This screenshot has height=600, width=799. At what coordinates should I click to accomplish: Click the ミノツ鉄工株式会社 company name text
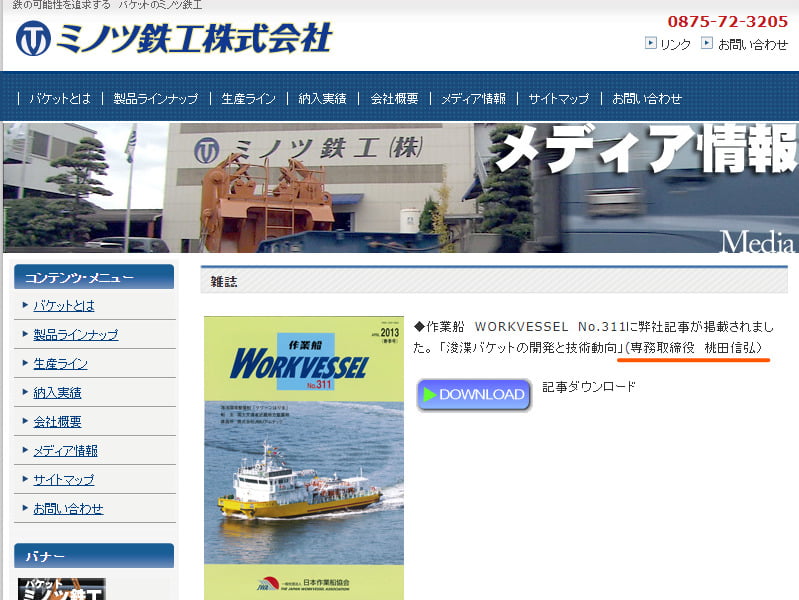tap(194, 38)
